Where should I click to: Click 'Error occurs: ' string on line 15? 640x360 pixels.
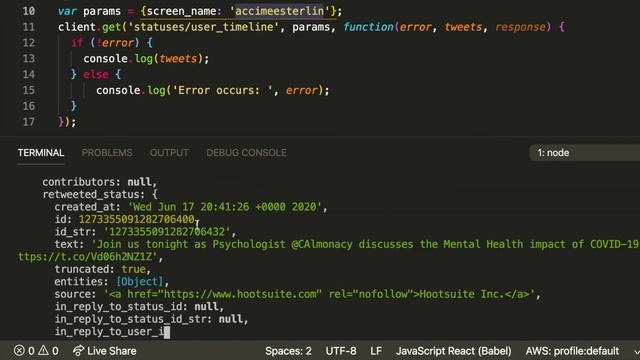(222, 90)
